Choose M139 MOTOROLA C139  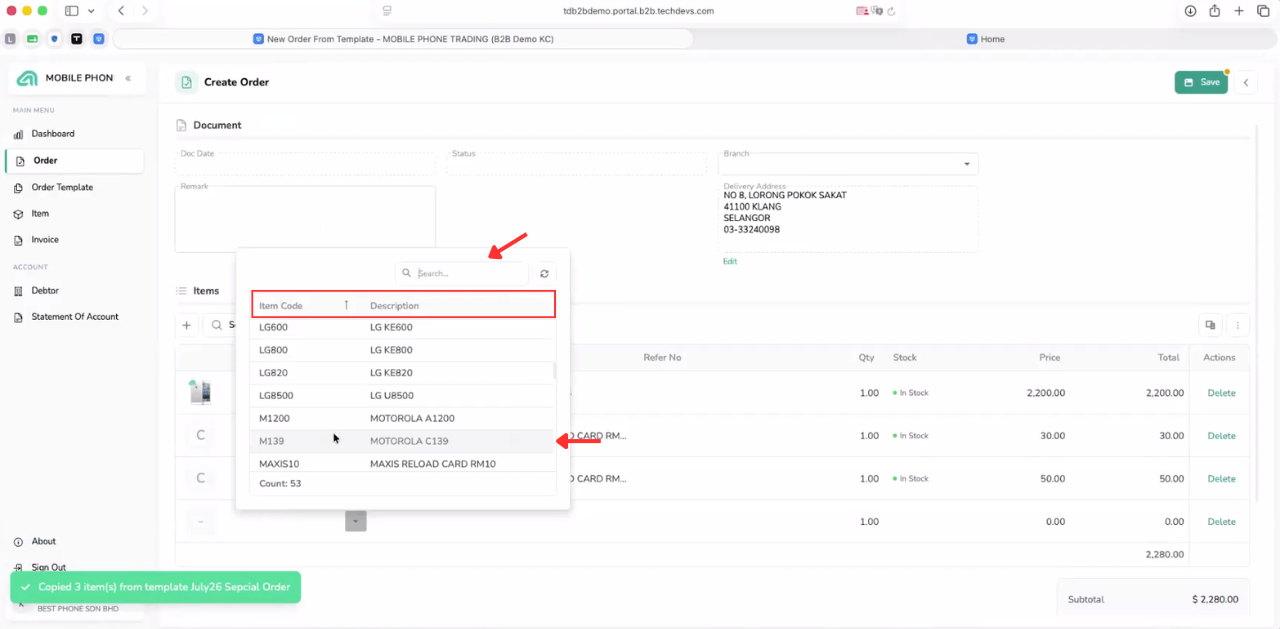(401, 441)
